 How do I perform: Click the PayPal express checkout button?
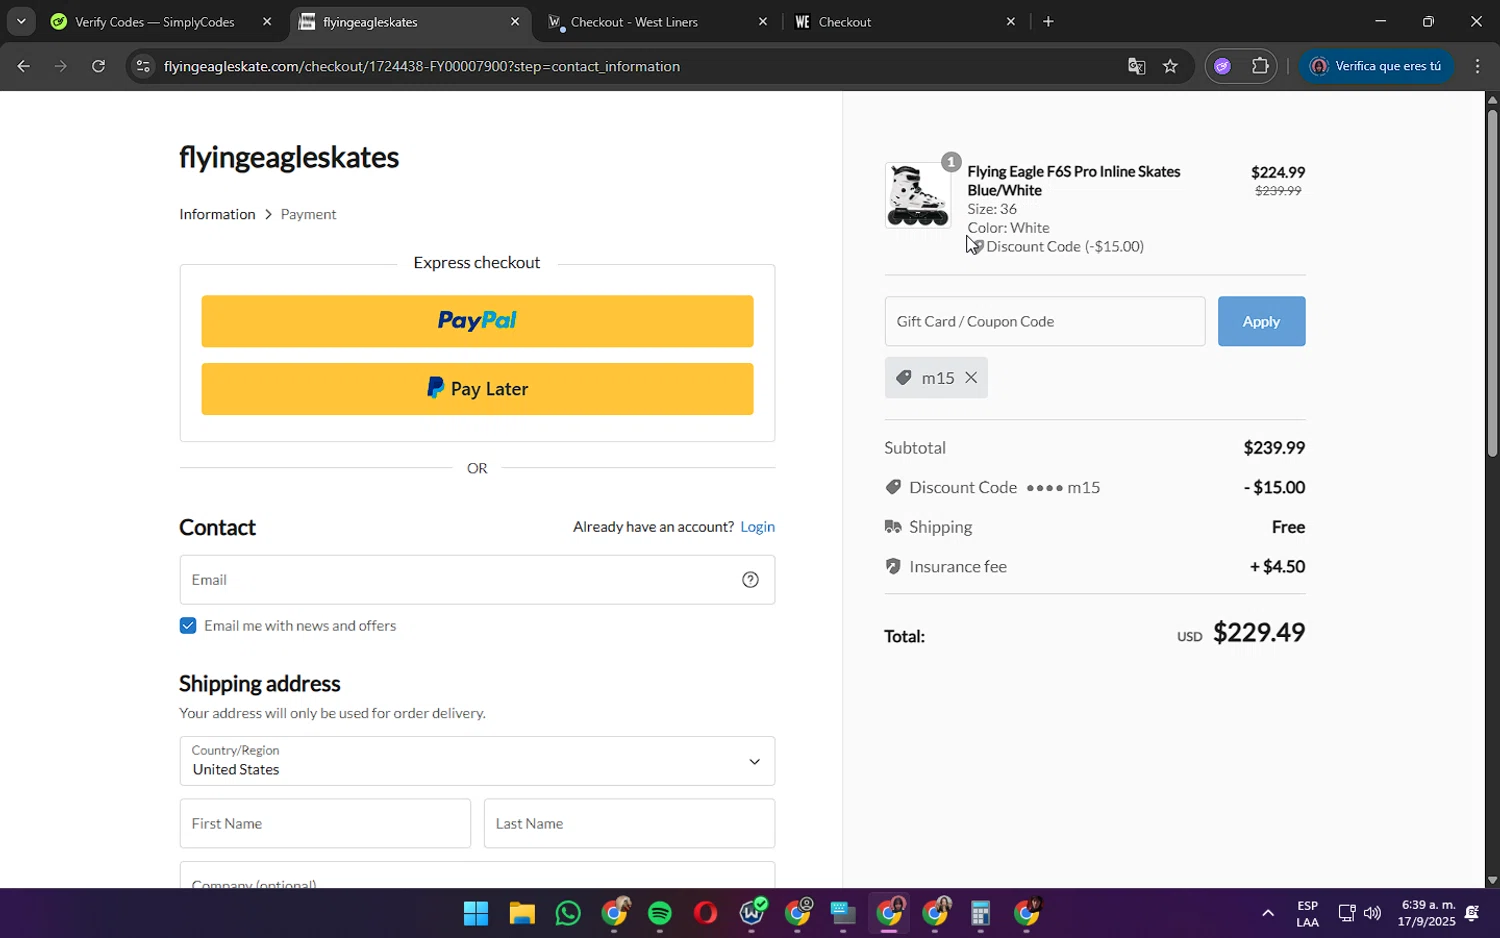point(477,321)
